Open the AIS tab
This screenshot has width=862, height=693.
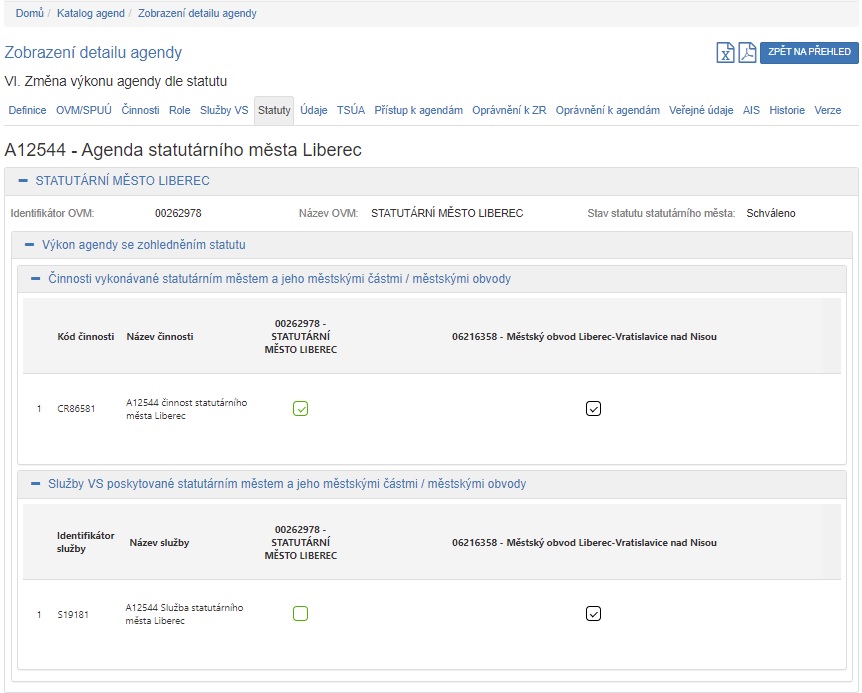click(751, 111)
